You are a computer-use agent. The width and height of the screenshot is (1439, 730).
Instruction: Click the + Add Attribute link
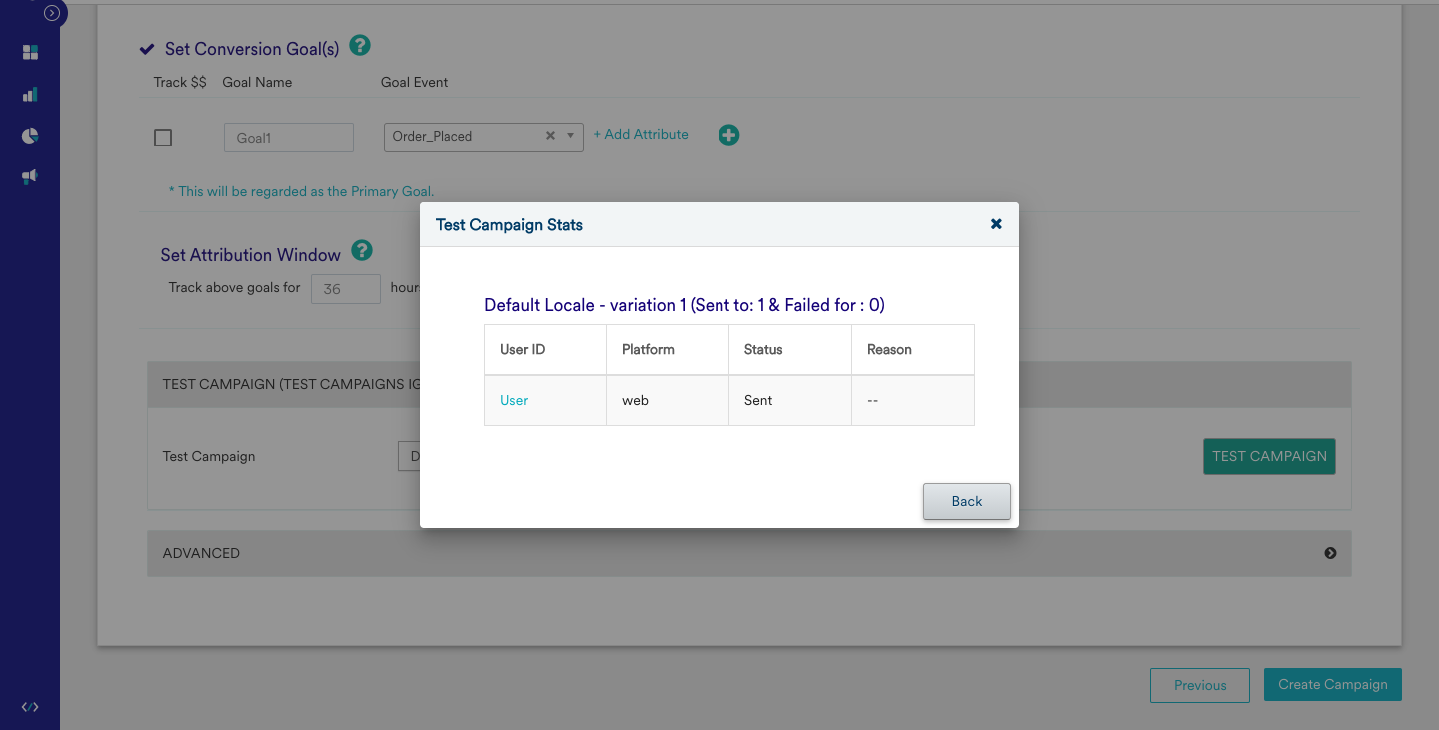pos(641,134)
